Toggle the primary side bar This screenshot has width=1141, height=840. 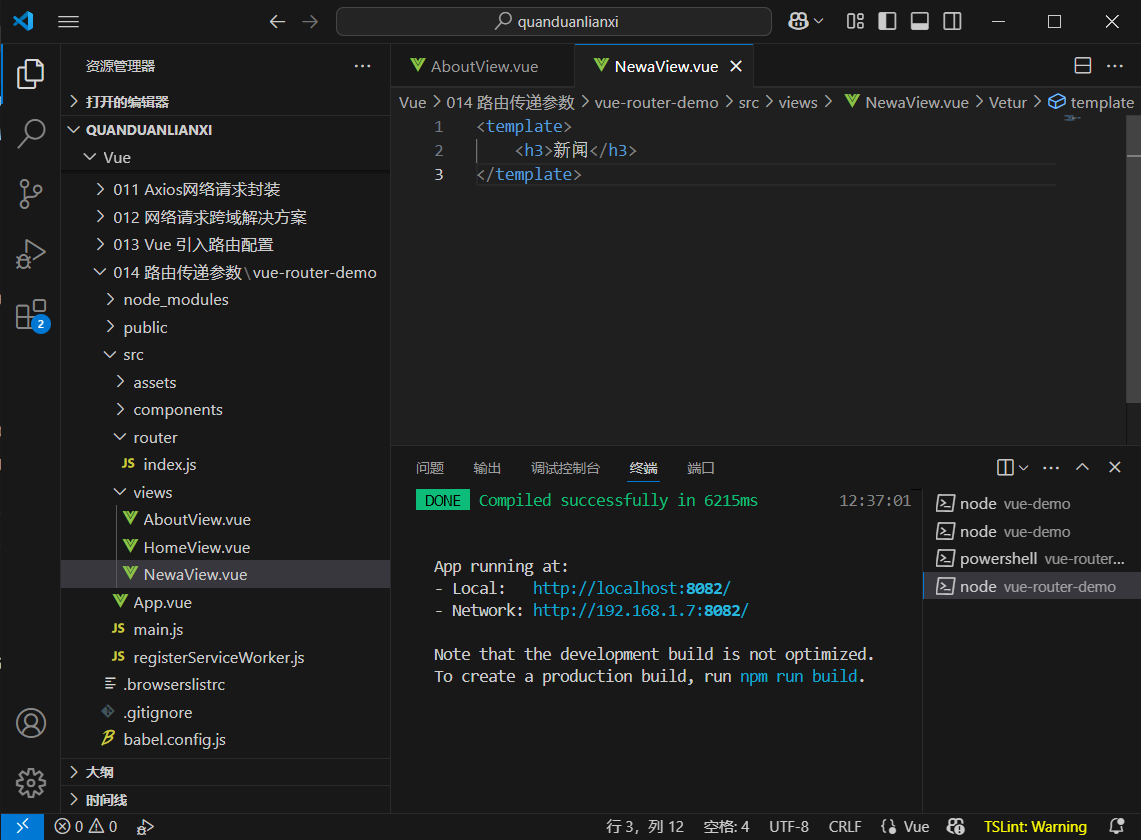(887, 21)
